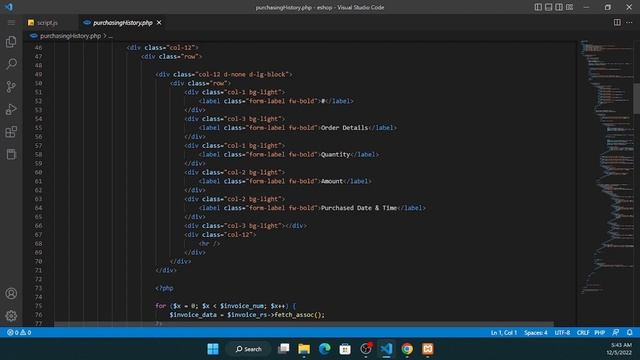This screenshot has height=360, width=640.
Task: Switch to the script.js tab
Action: pos(47,23)
